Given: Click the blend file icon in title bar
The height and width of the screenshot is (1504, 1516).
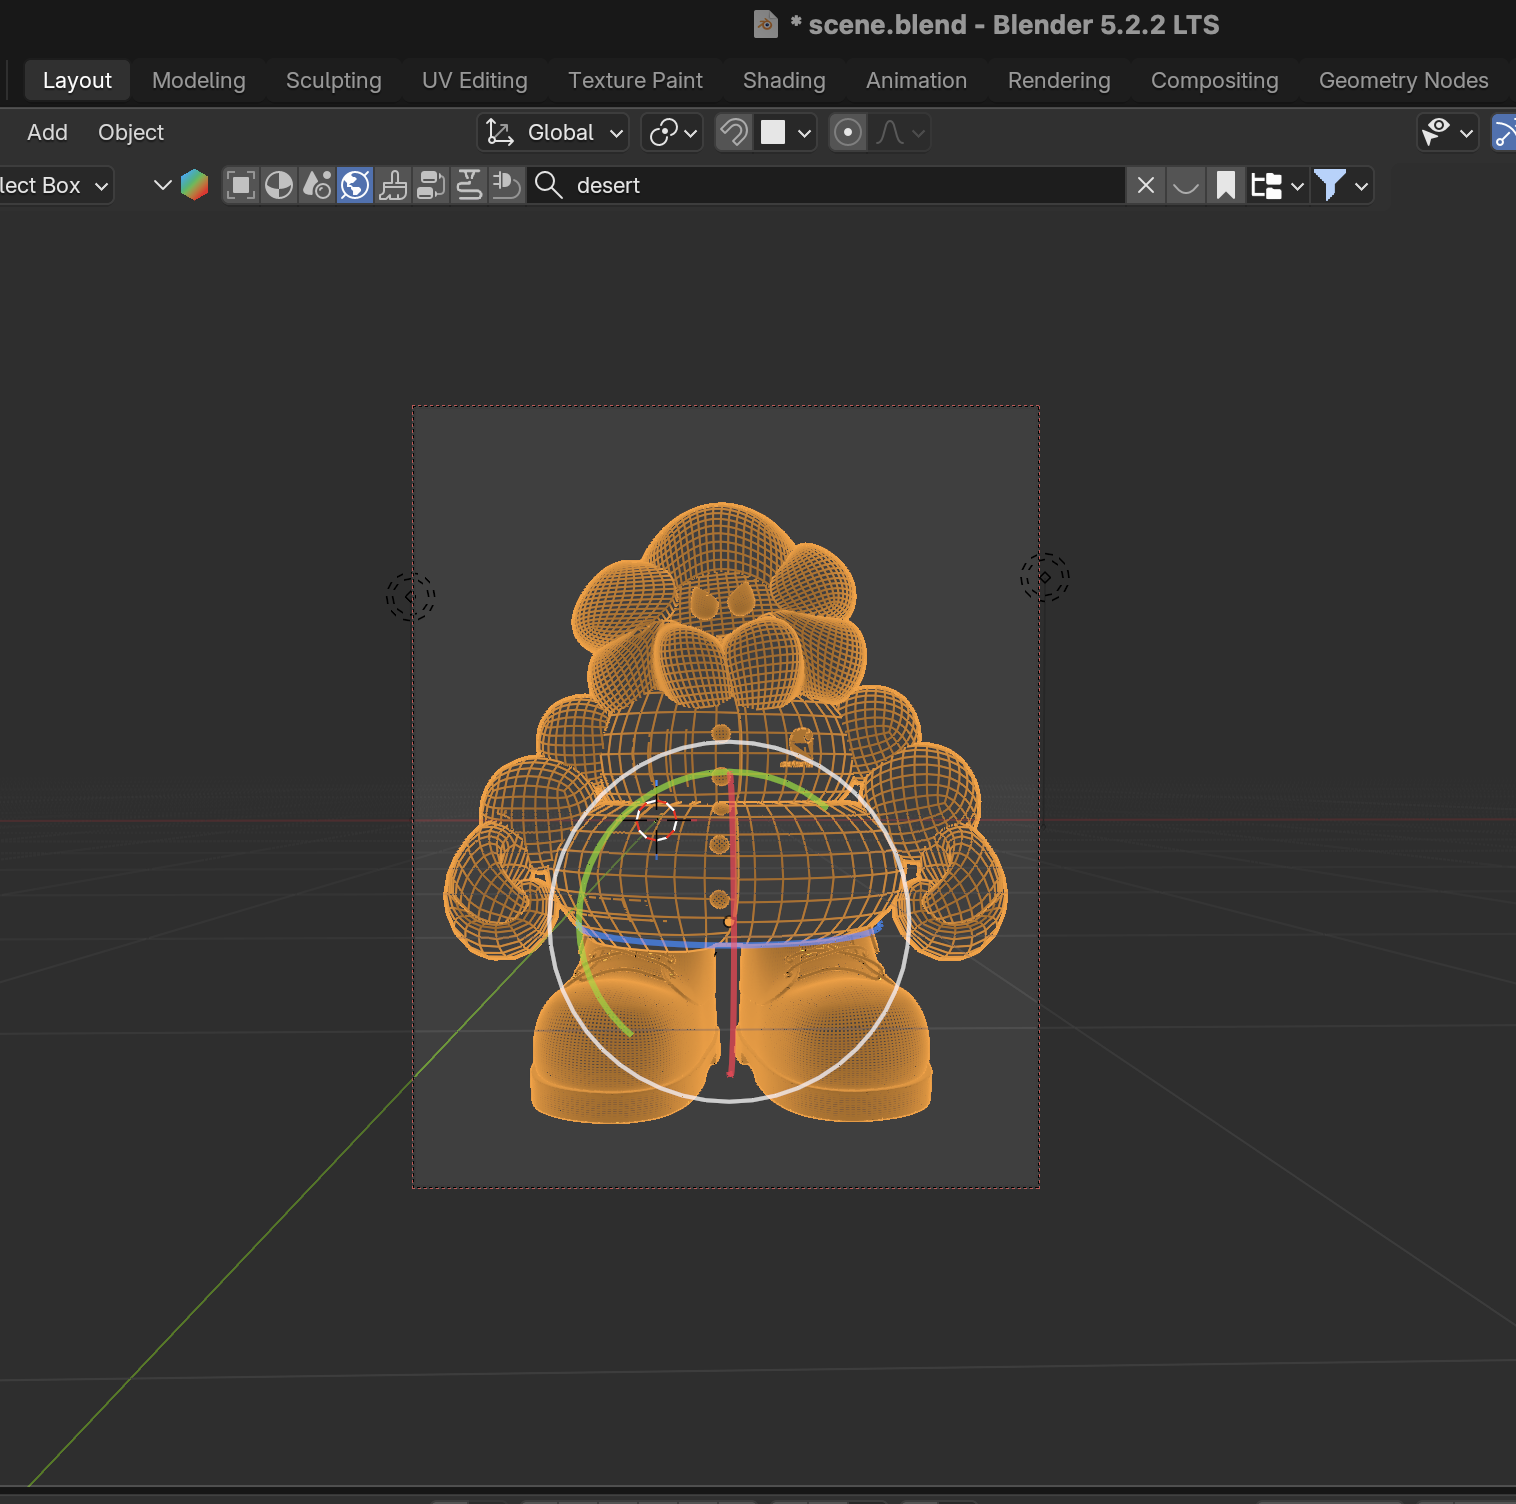Looking at the screenshot, I should click(x=766, y=24).
